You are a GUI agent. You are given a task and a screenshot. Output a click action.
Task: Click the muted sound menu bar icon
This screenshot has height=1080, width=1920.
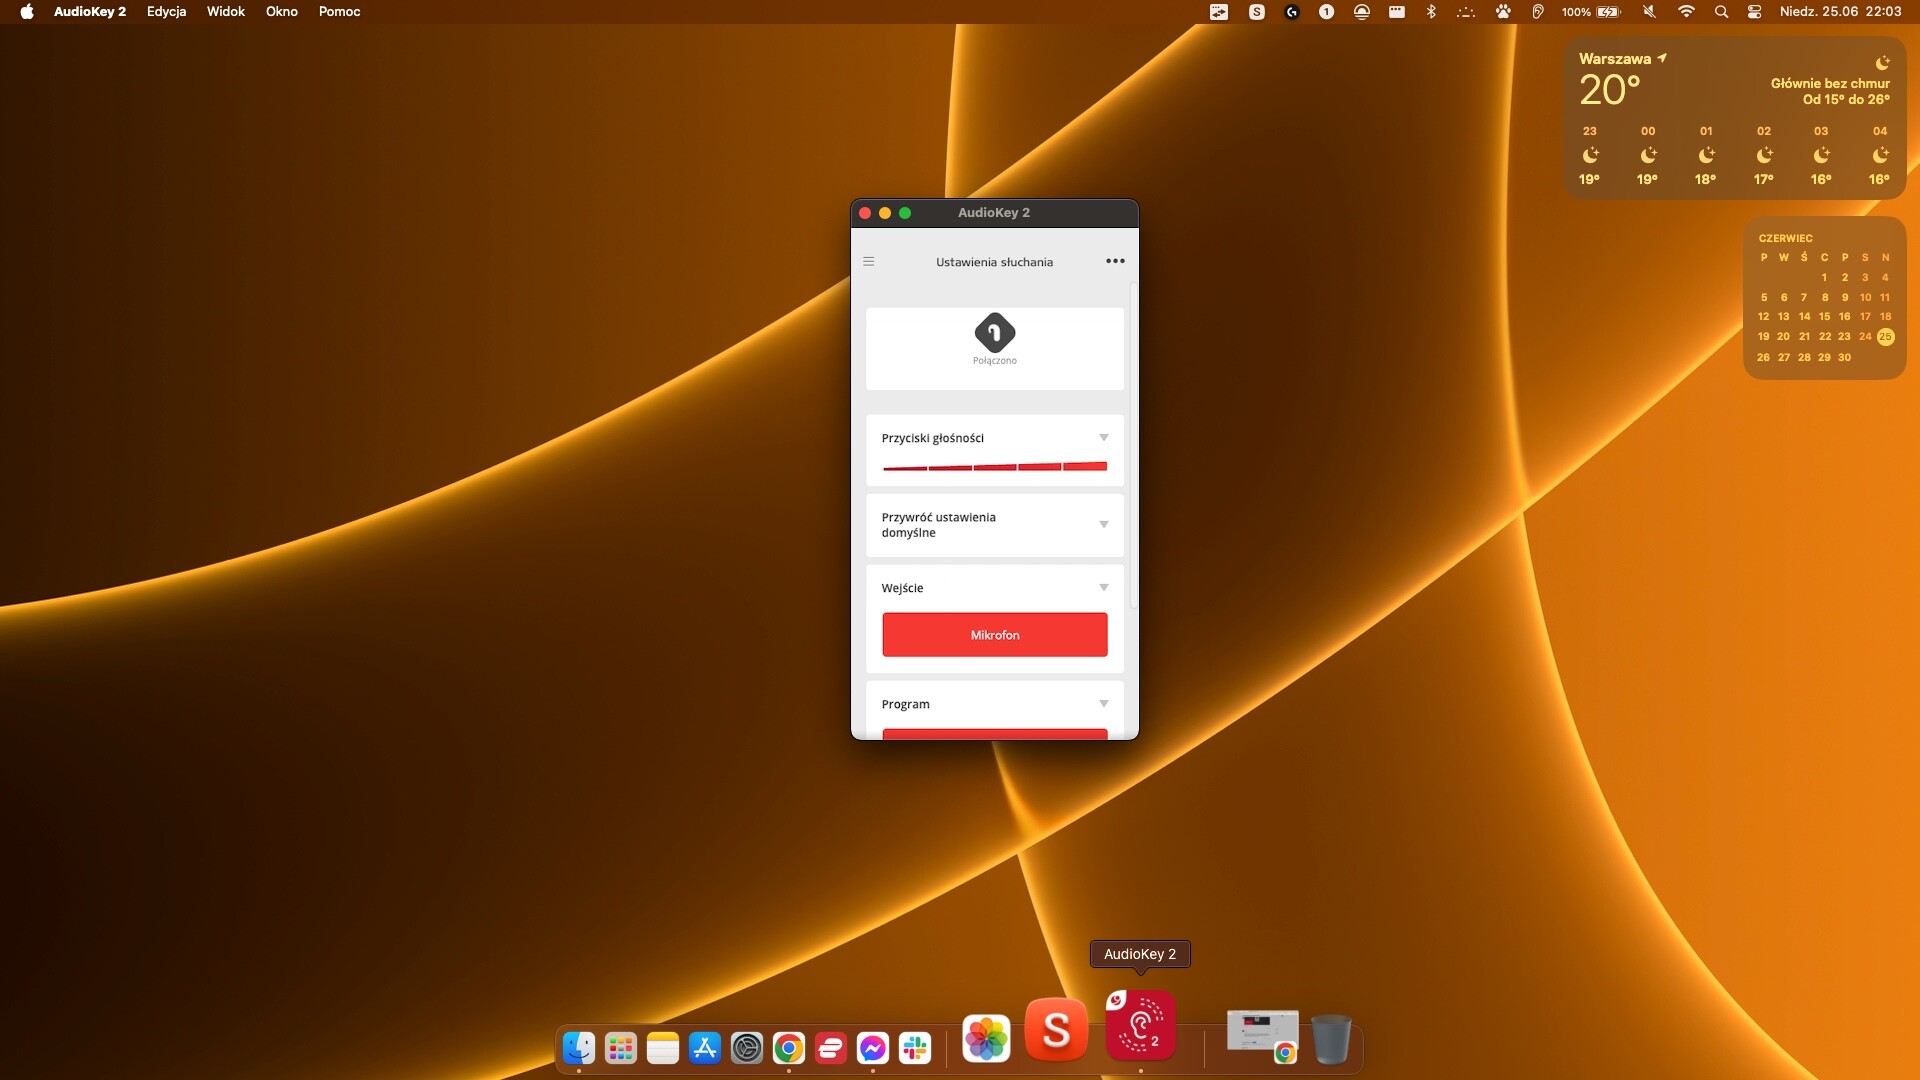click(1649, 12)
